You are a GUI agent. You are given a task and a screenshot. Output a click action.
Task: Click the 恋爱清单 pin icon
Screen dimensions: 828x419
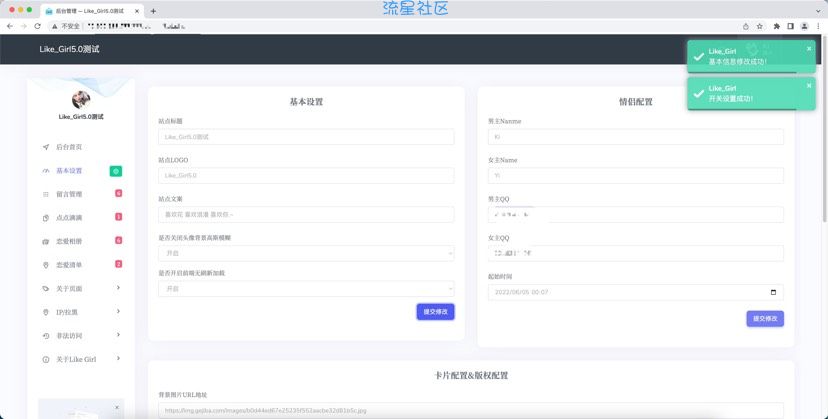(x=46, y=265)
